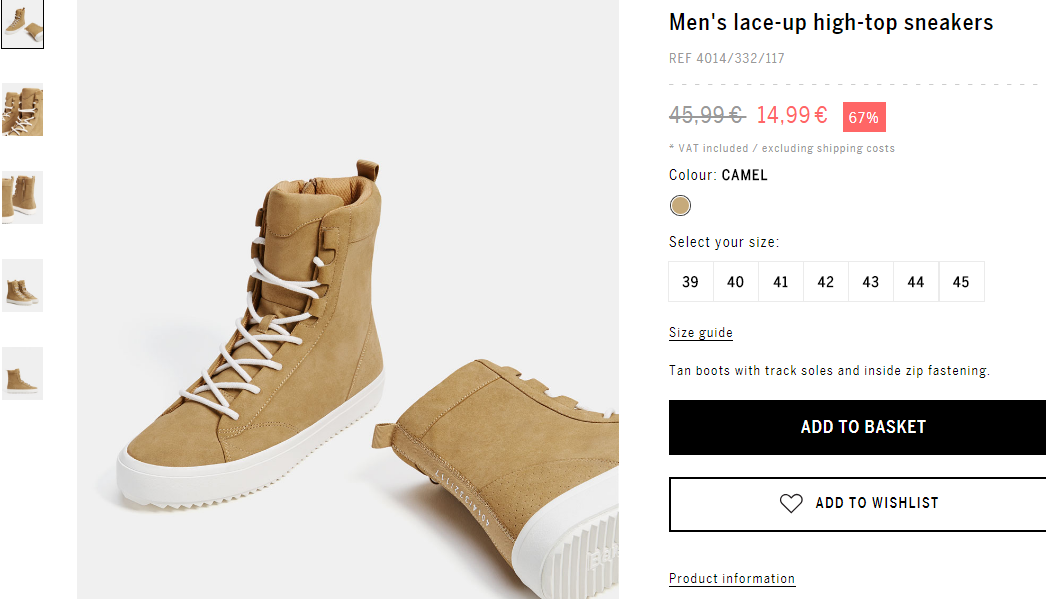Open the fourth thumbnail of the sneaker pair

(22, 285)
